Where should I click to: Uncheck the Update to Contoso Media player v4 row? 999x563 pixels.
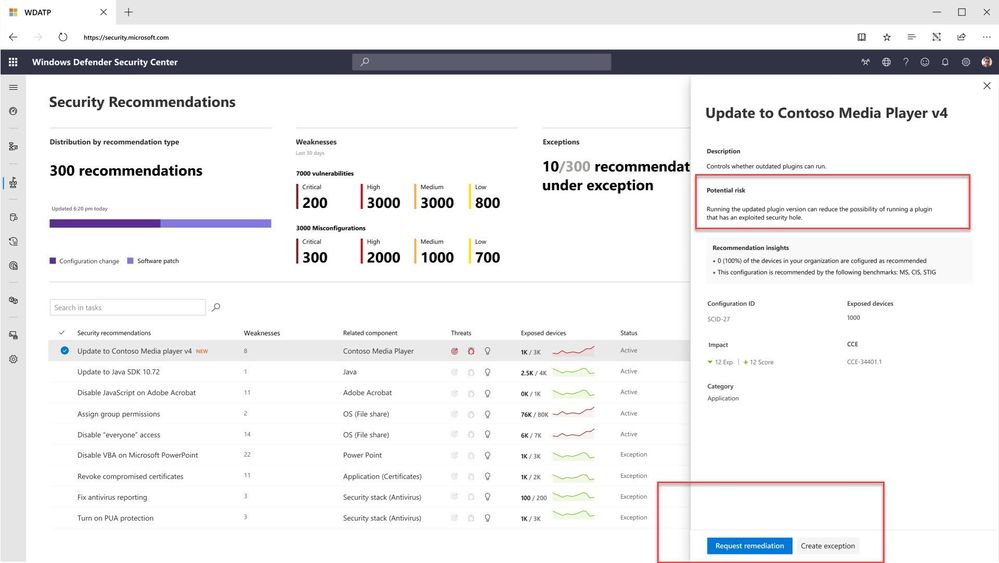[64, 351]
